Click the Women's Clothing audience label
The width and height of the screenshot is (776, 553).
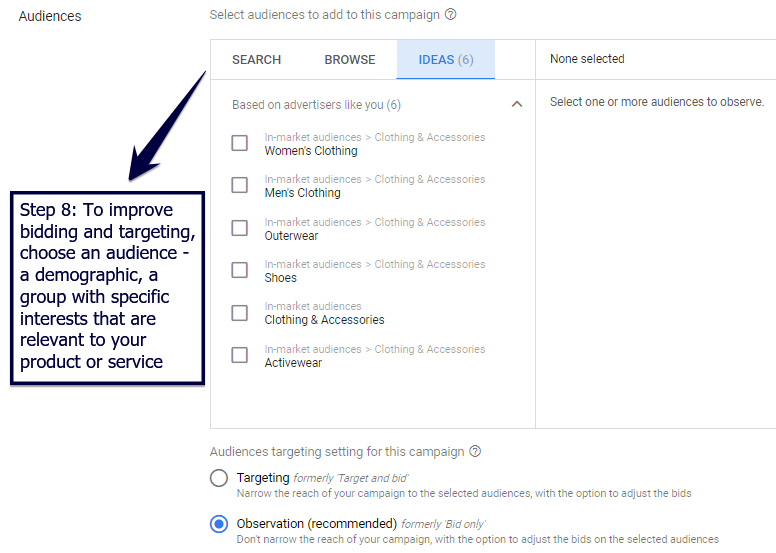(311, 151)
